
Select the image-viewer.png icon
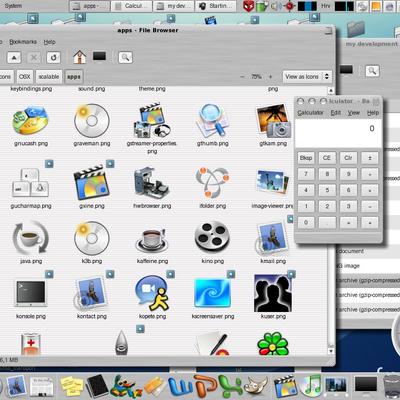point(273,182)
